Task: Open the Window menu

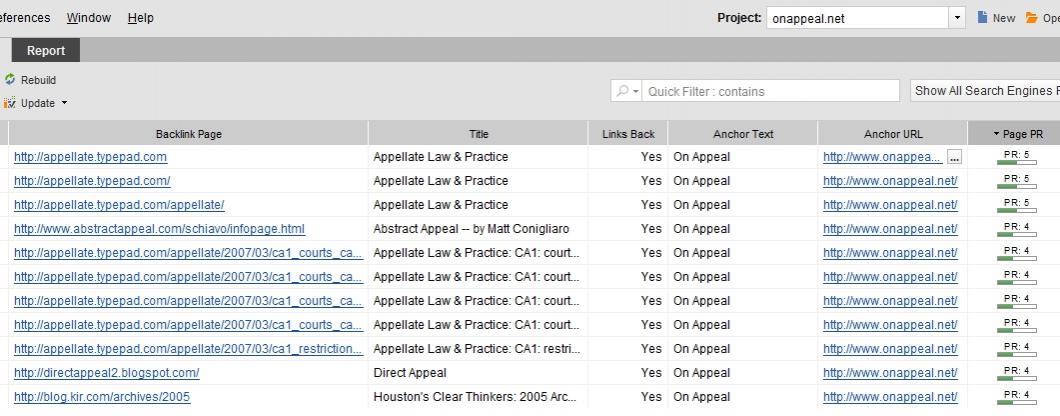Action: coord(89,18)
